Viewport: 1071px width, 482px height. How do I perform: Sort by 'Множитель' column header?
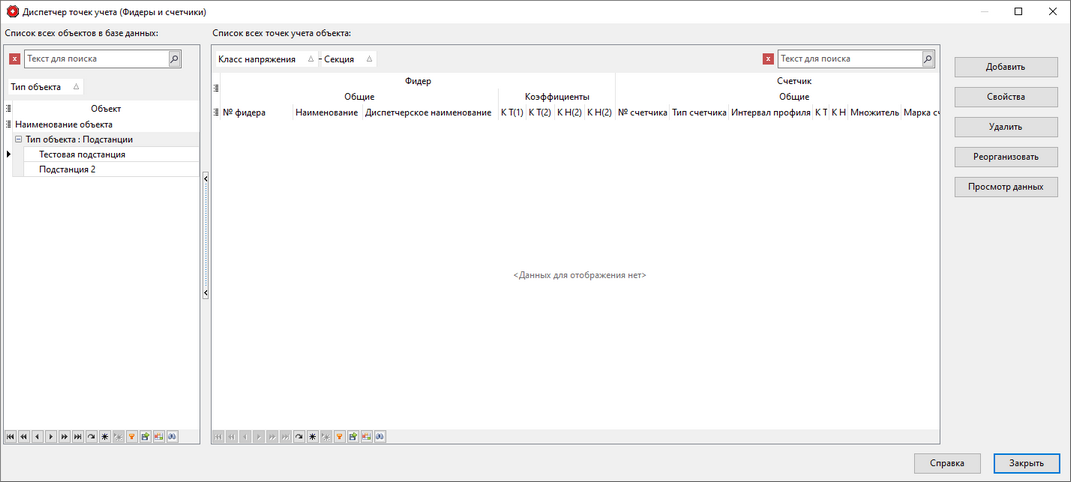click(874, 113)
